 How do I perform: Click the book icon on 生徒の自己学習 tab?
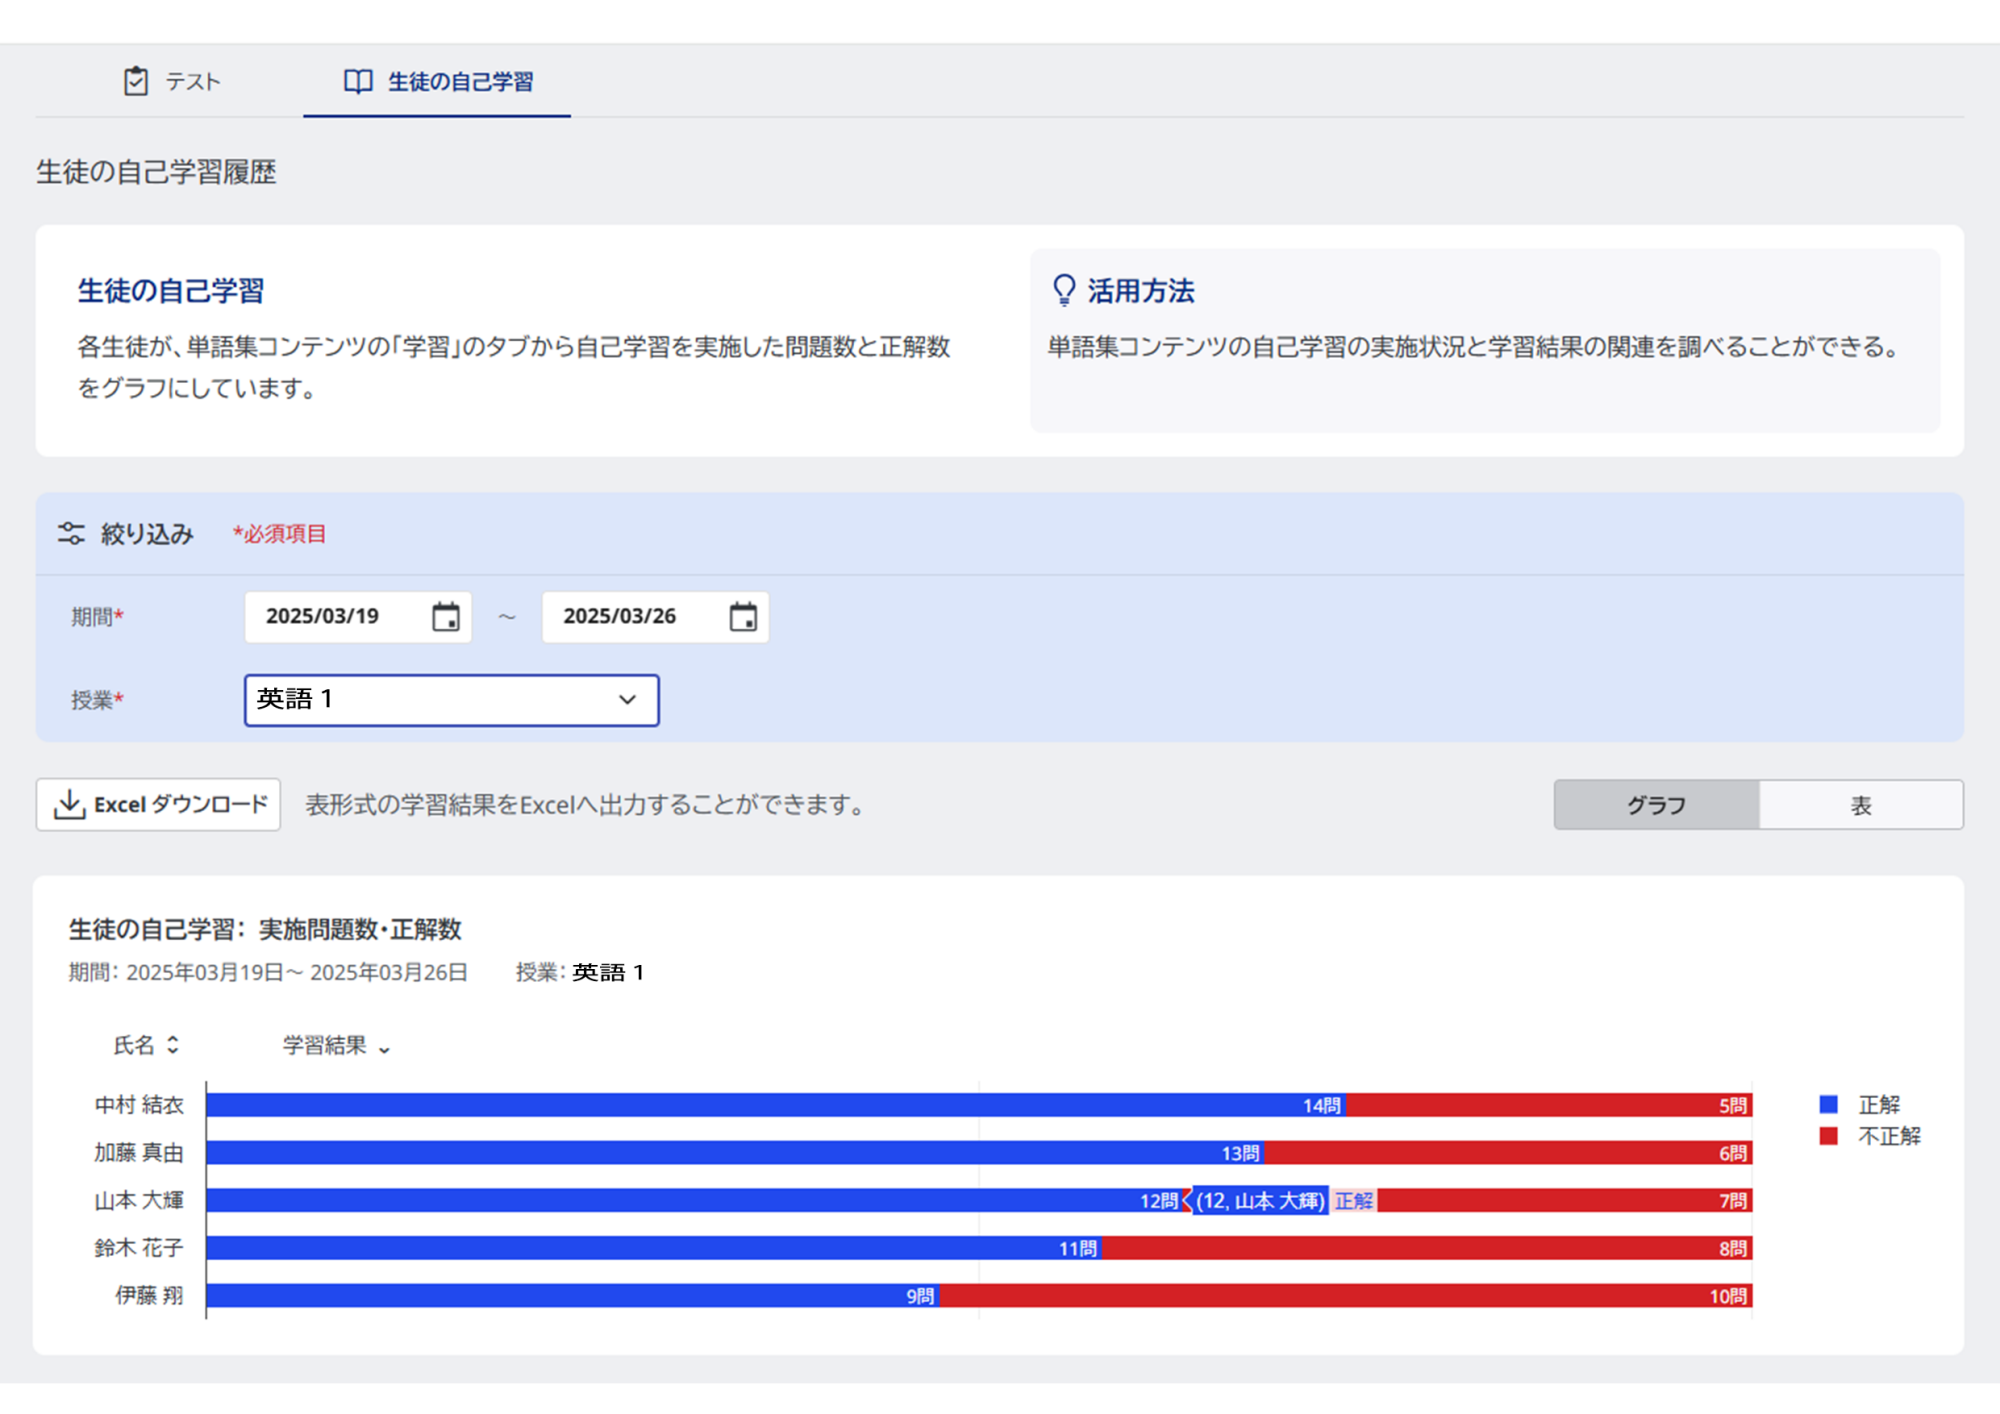(x=356, y=82)
